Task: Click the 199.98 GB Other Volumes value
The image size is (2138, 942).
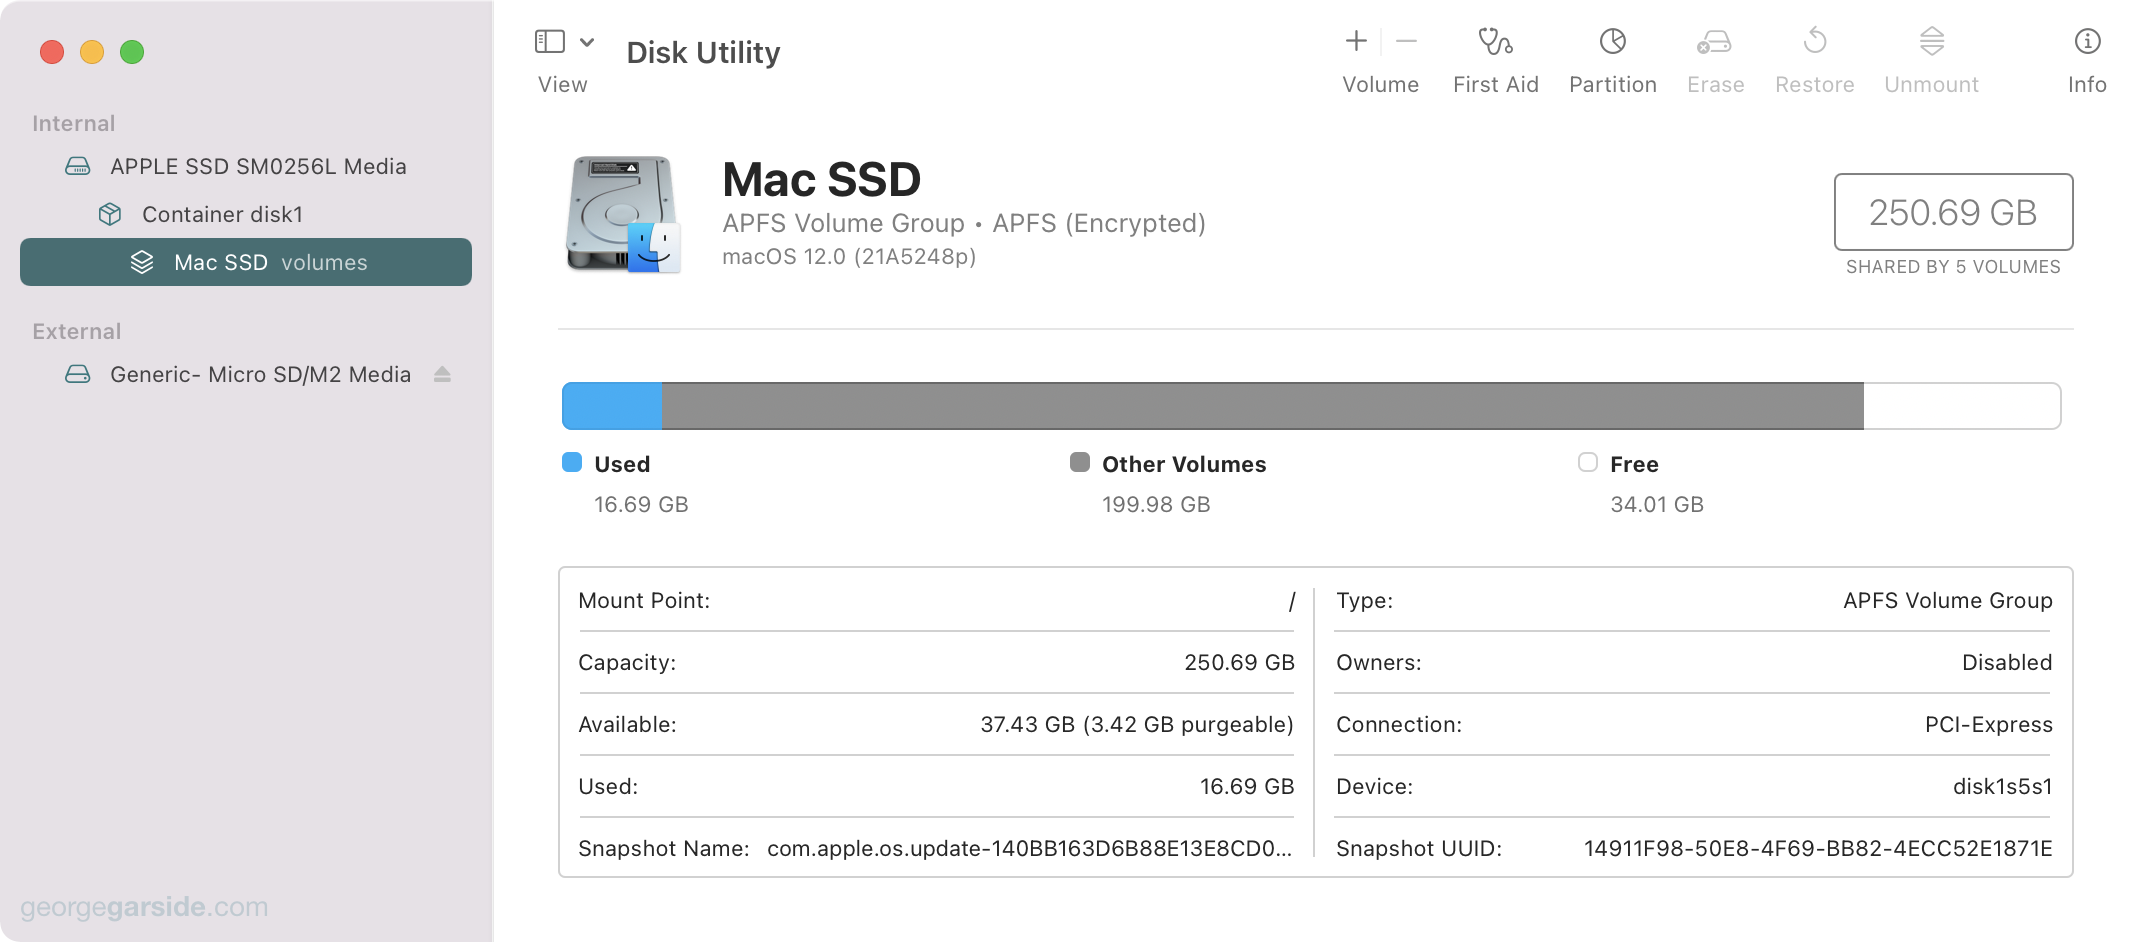Action: point(1156,505)
